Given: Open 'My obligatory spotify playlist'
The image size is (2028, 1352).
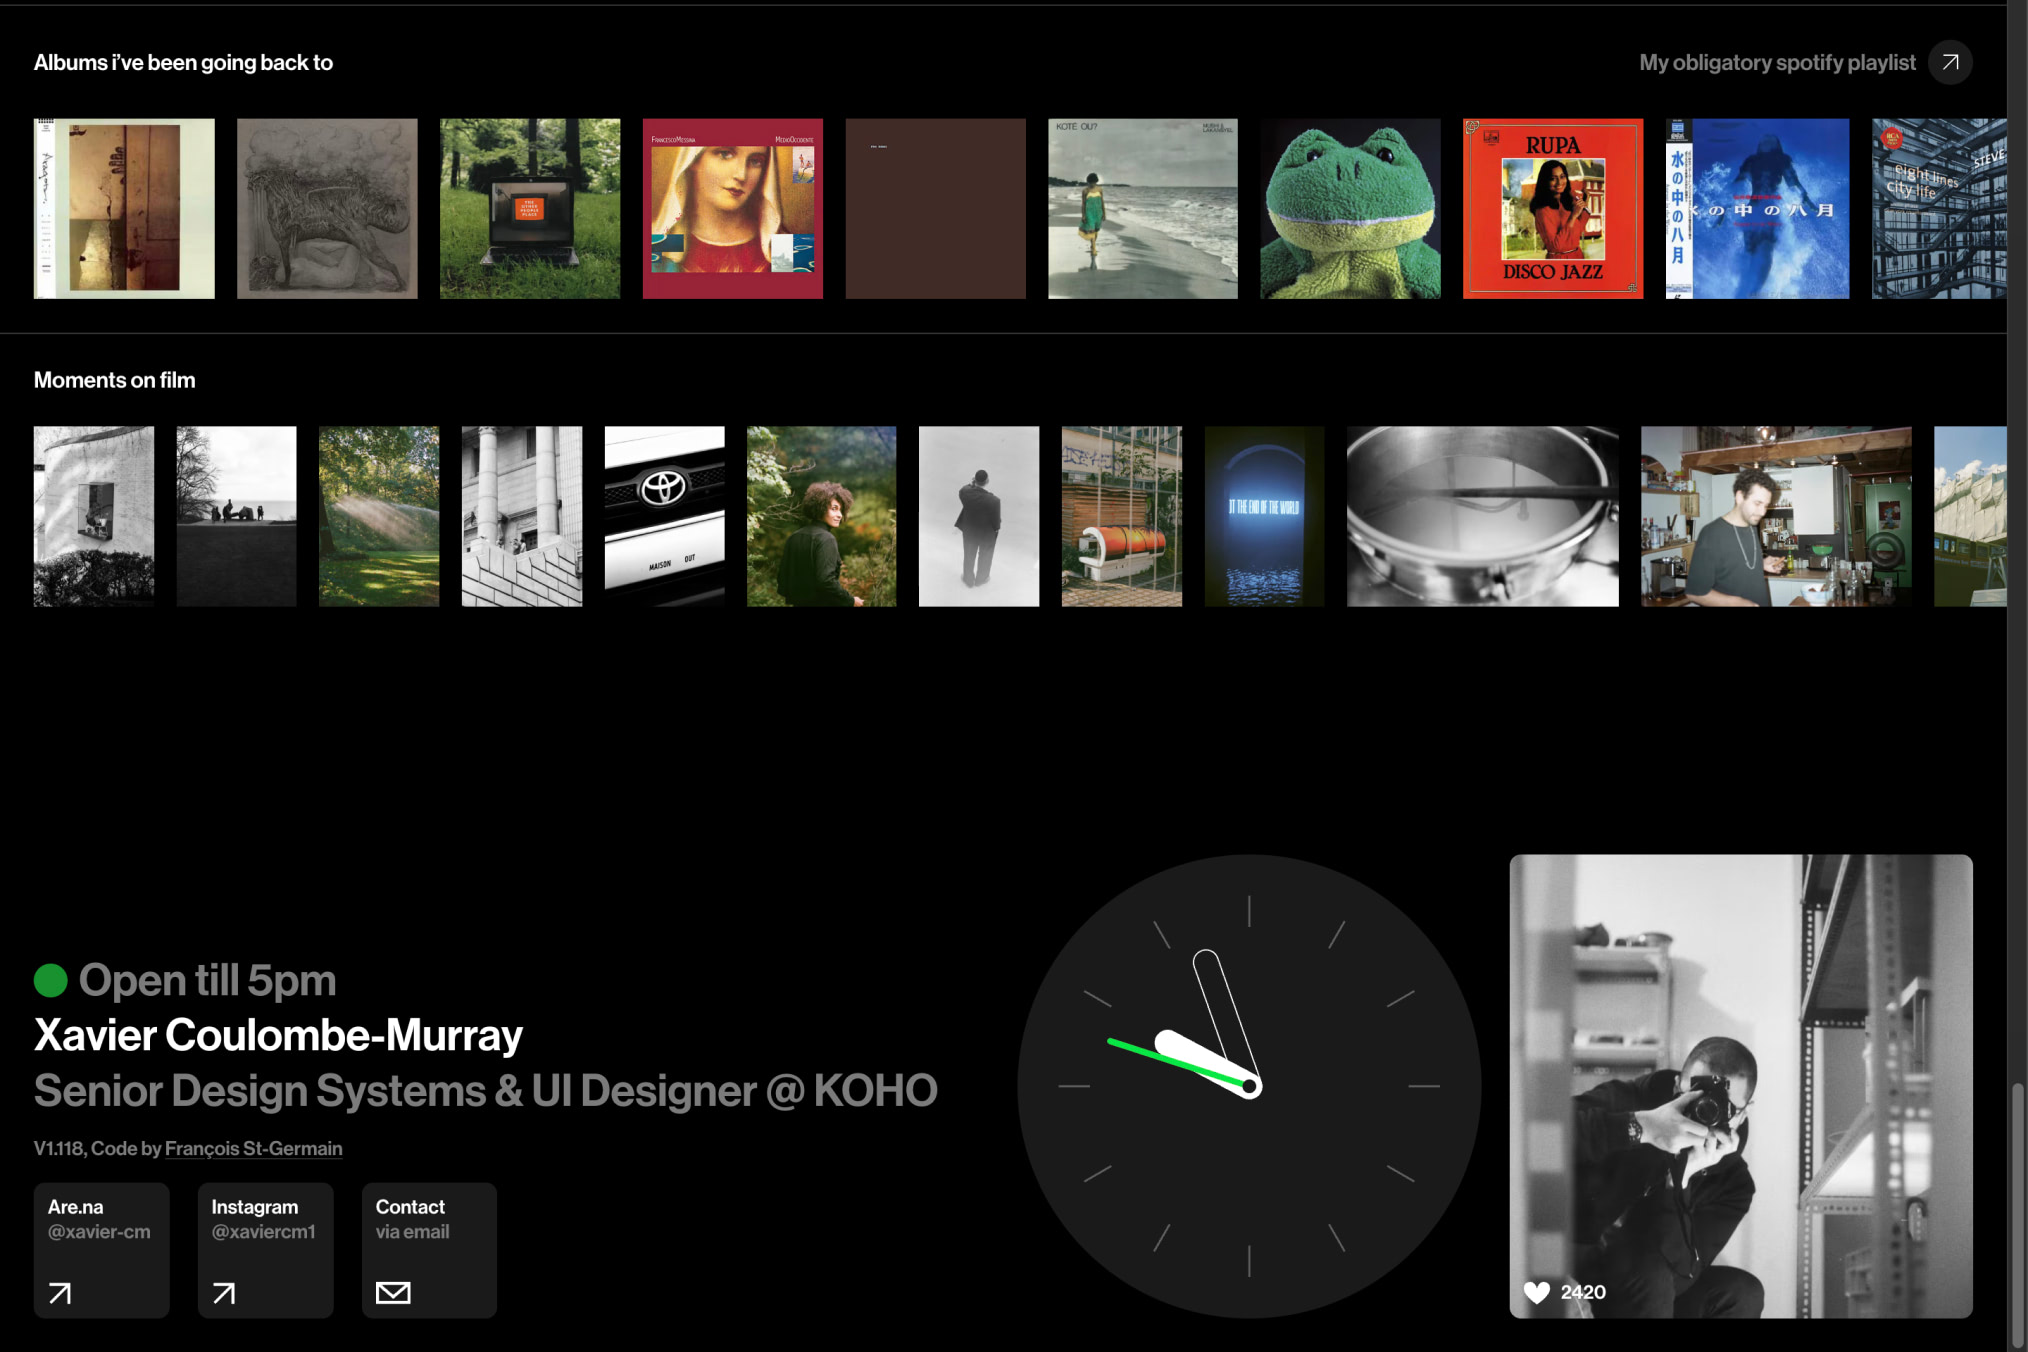Looking at the screenshot, I should pos(1777,62).
